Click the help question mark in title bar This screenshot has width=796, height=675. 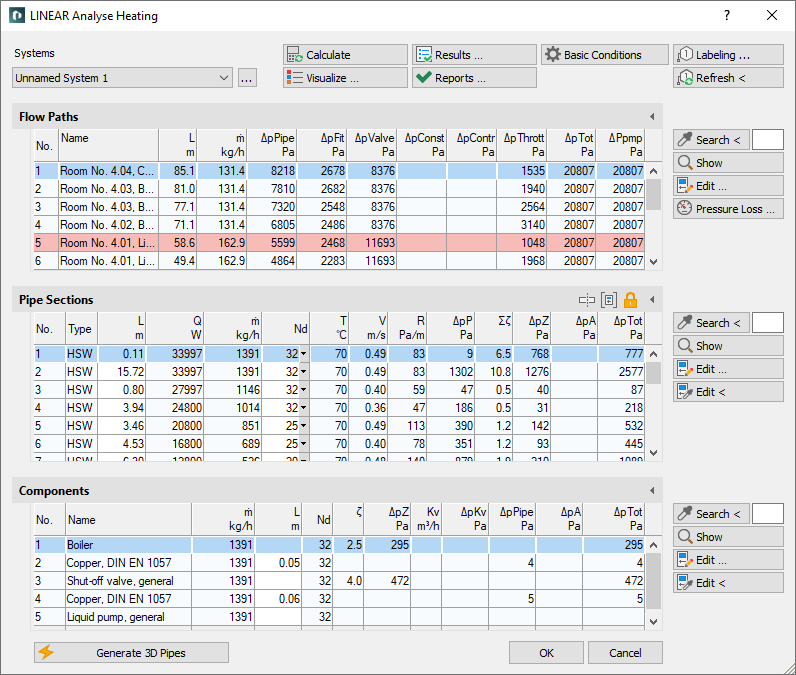click(727, 15)
